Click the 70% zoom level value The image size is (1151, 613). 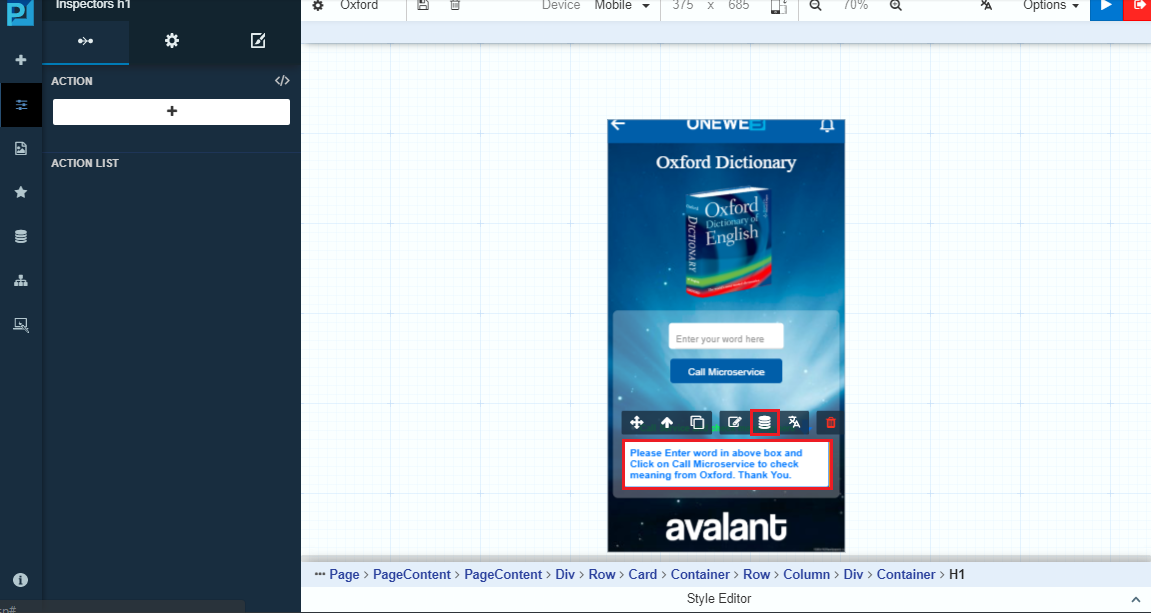(855, 5)
